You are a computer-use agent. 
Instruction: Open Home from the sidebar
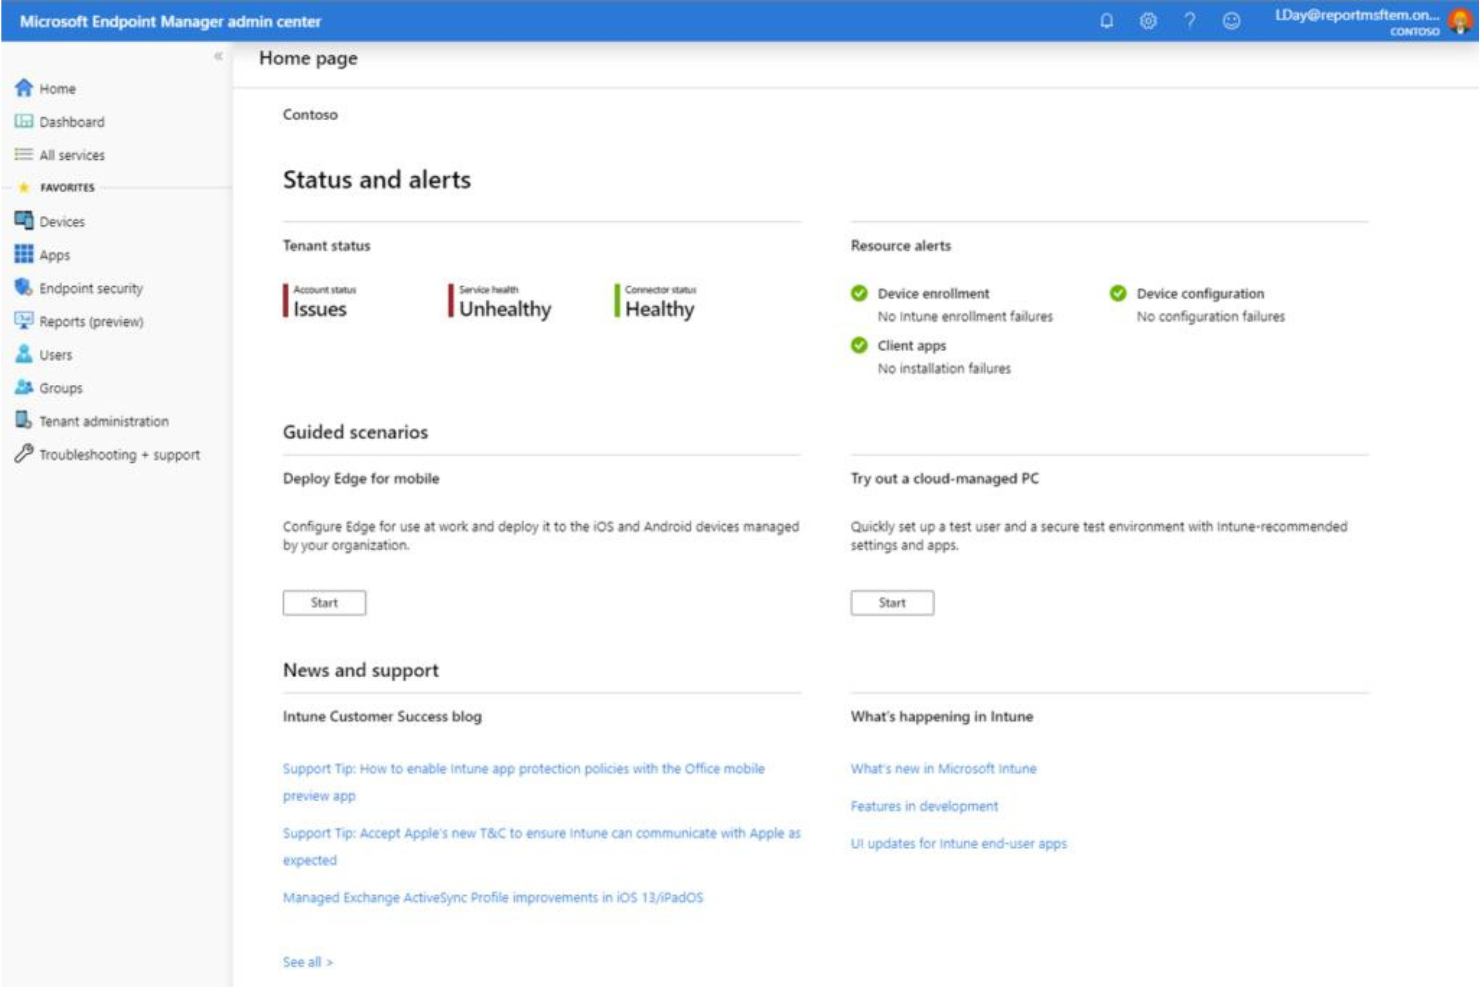pos(57,88)
